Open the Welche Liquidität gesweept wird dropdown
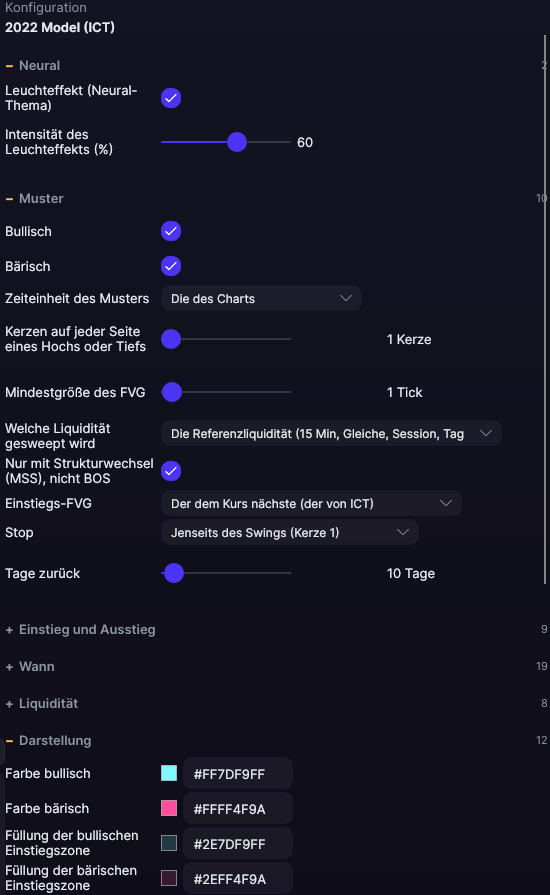 (x=331, y=434)
